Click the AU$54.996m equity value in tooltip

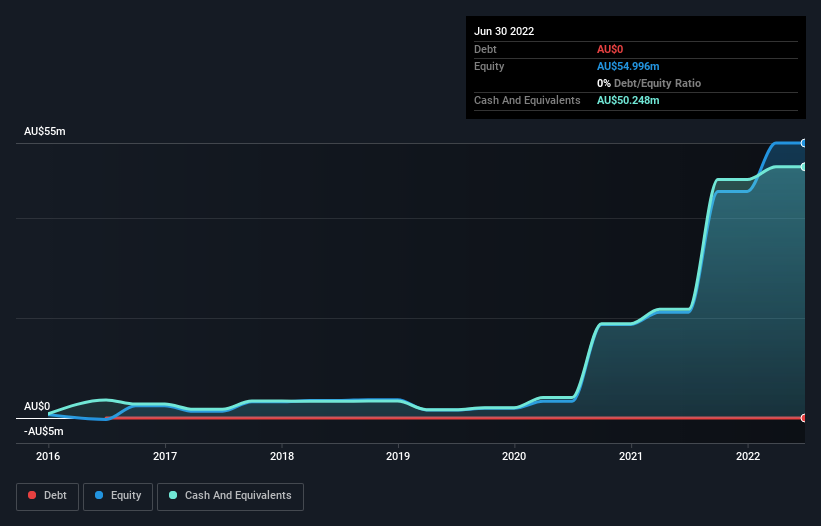pos(628,66)
